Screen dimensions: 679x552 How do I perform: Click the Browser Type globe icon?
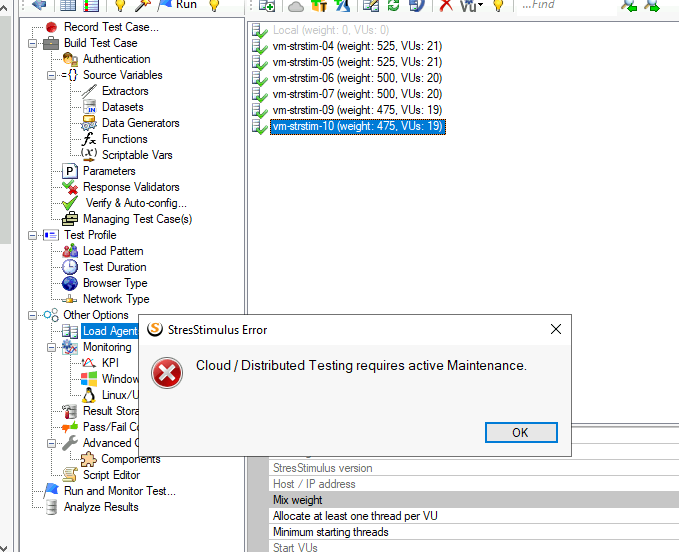70,283
